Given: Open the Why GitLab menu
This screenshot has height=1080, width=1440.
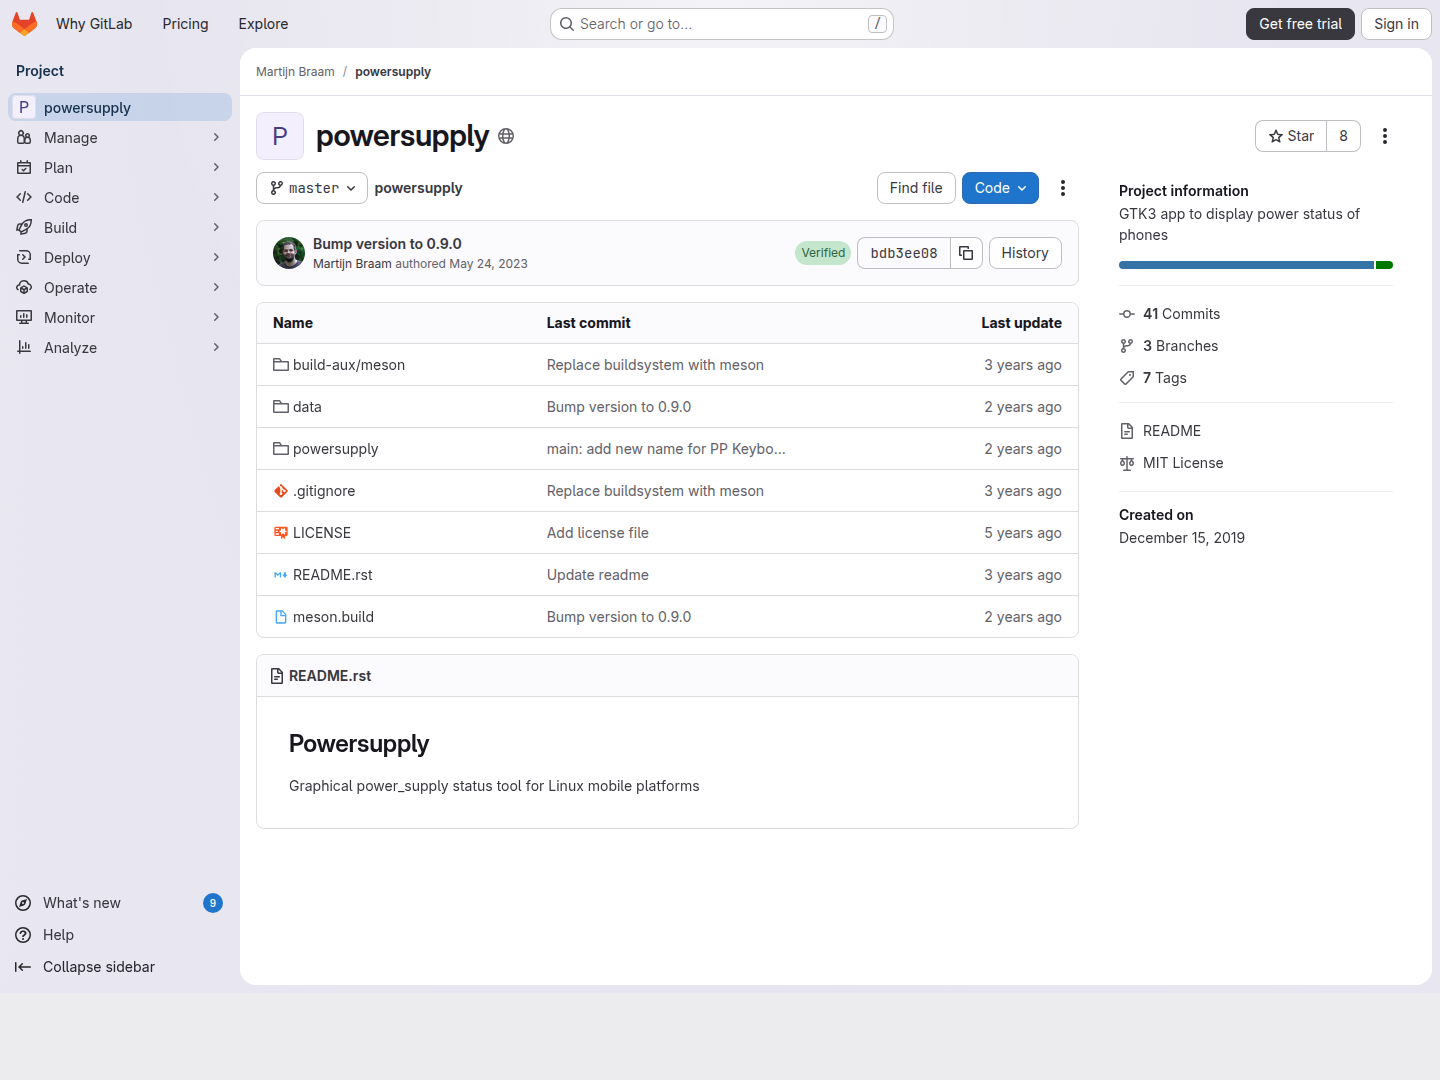Looking at the screenshot, I should point(94,24).
